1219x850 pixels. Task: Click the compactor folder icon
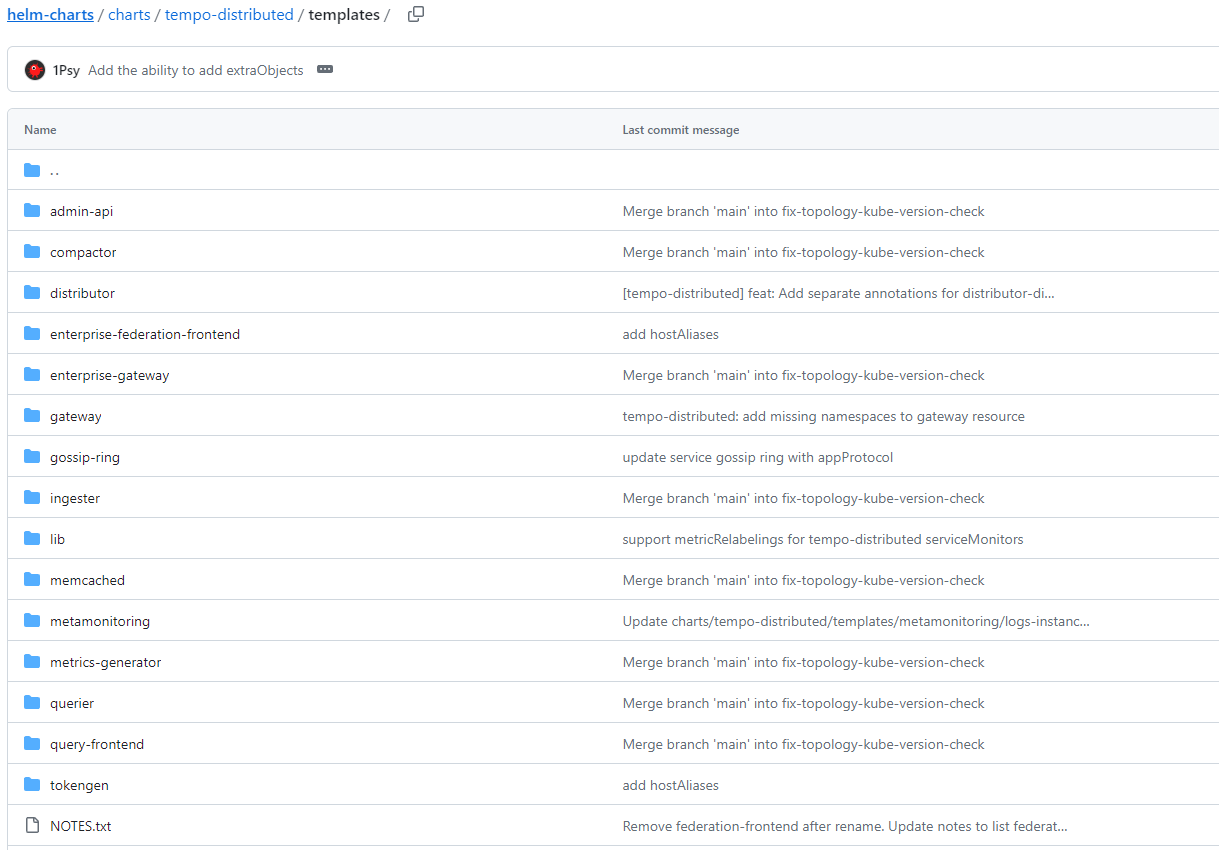coord(32,252)
